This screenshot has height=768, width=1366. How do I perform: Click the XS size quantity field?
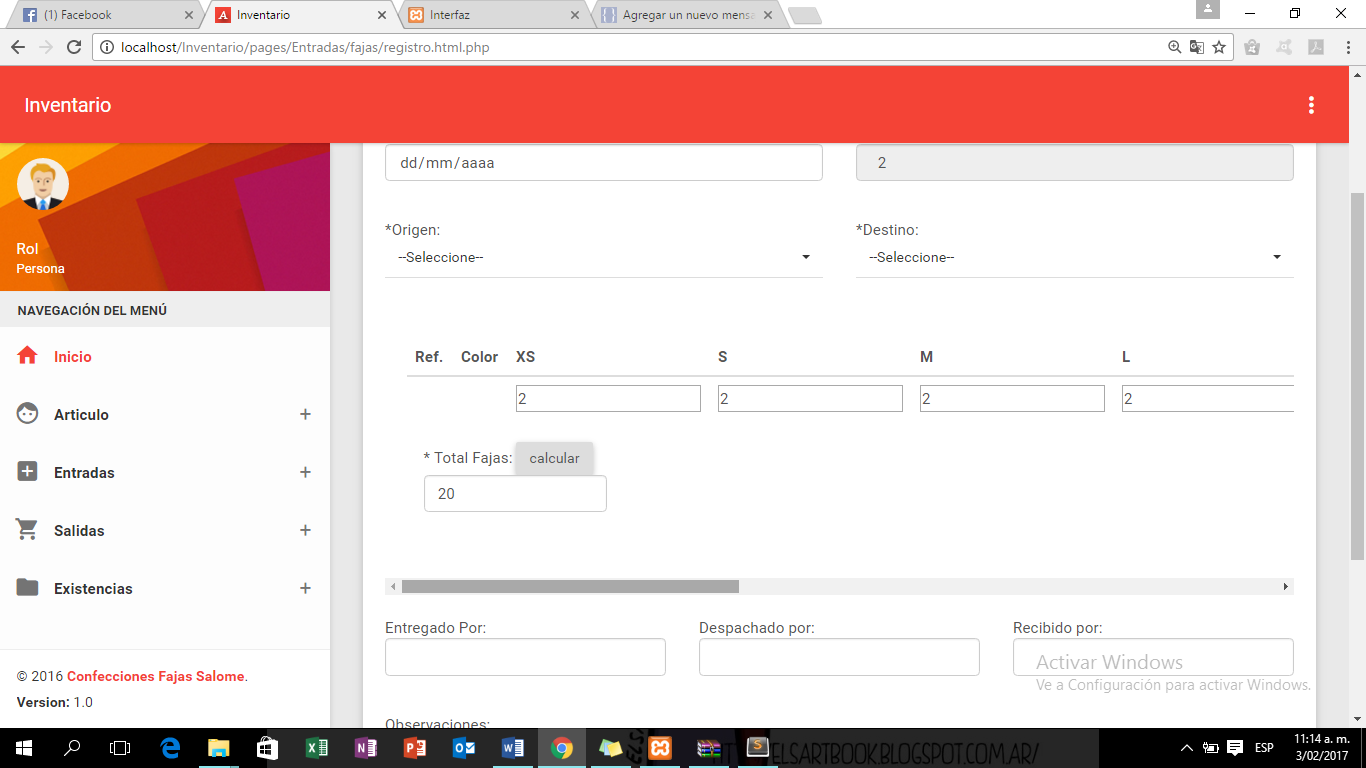608,399
